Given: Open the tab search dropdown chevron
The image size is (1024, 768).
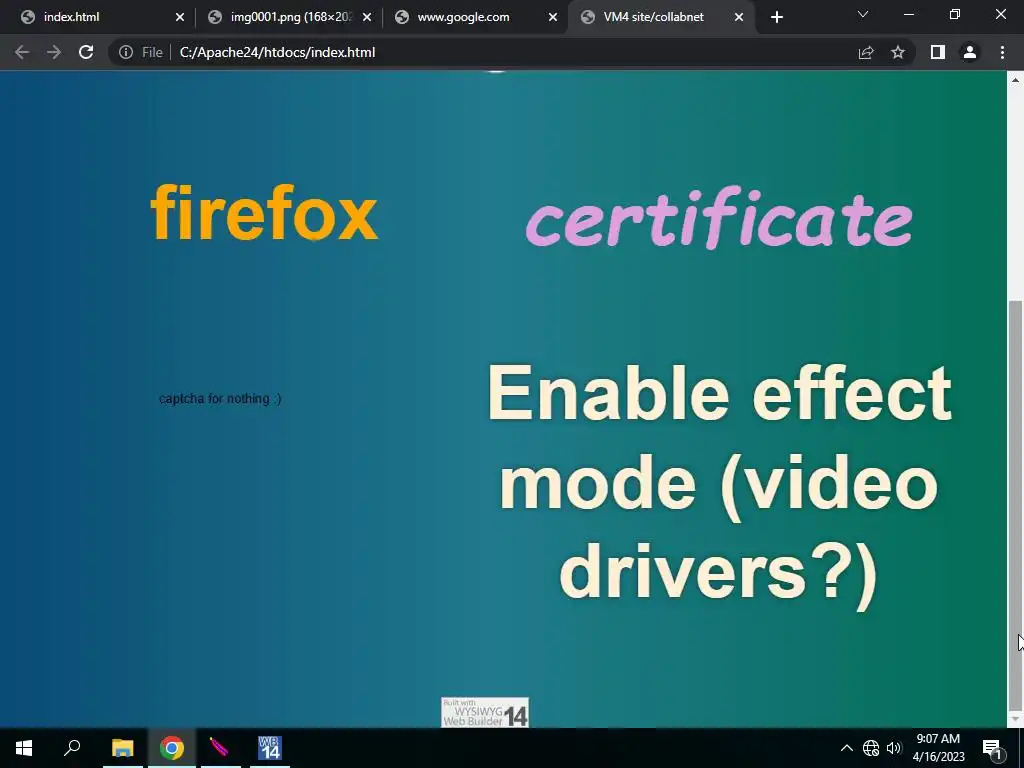Looking at the screenshot, I should (x=863, y=14).
